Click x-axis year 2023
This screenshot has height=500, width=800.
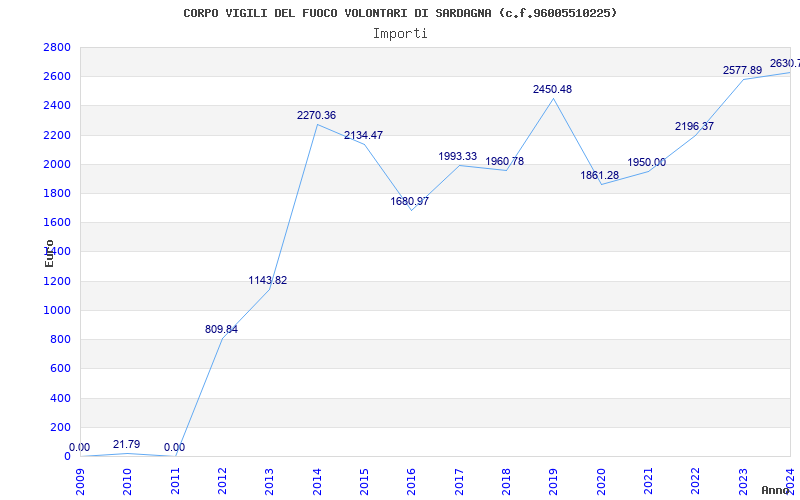pyautogui.click(x=743, y=482)
